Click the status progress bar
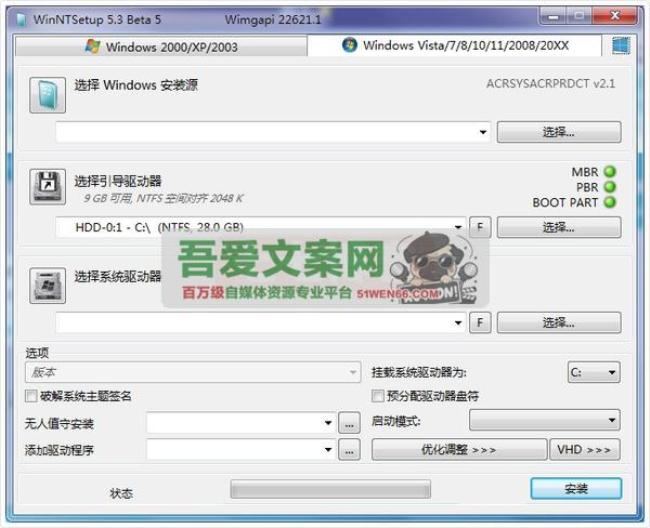 pos(330,489)
